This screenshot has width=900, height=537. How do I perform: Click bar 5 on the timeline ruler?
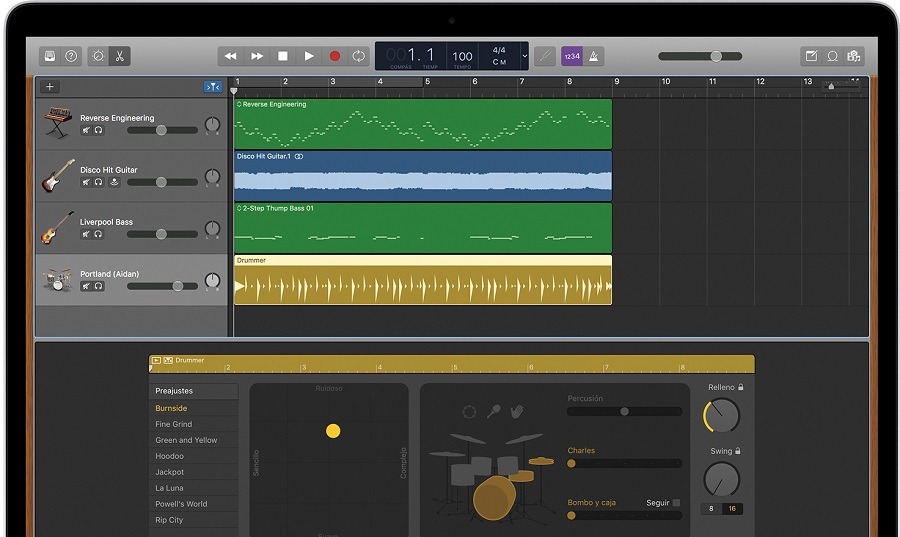(427, 81)
